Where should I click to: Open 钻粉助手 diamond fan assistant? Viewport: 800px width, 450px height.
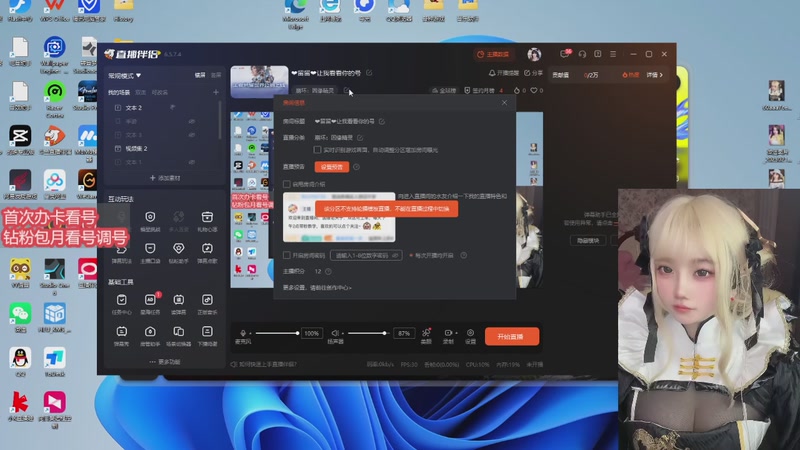click(178, 253)
